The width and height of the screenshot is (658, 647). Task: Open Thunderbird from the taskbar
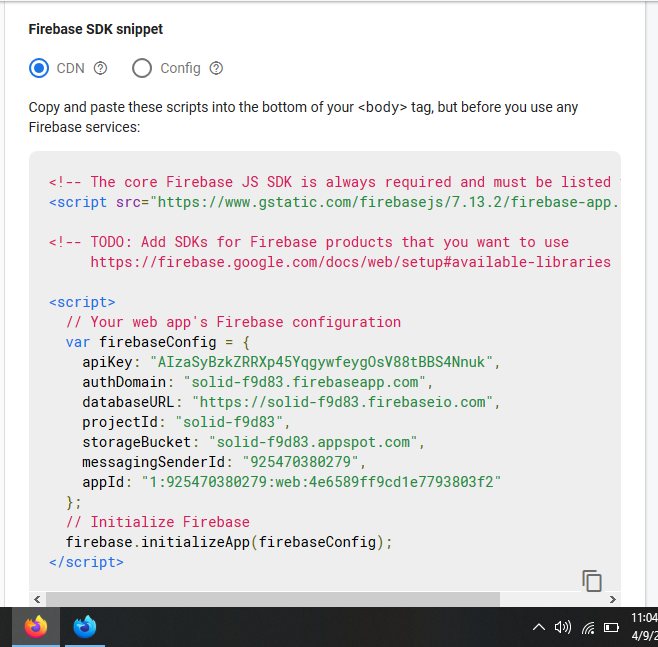85,627
